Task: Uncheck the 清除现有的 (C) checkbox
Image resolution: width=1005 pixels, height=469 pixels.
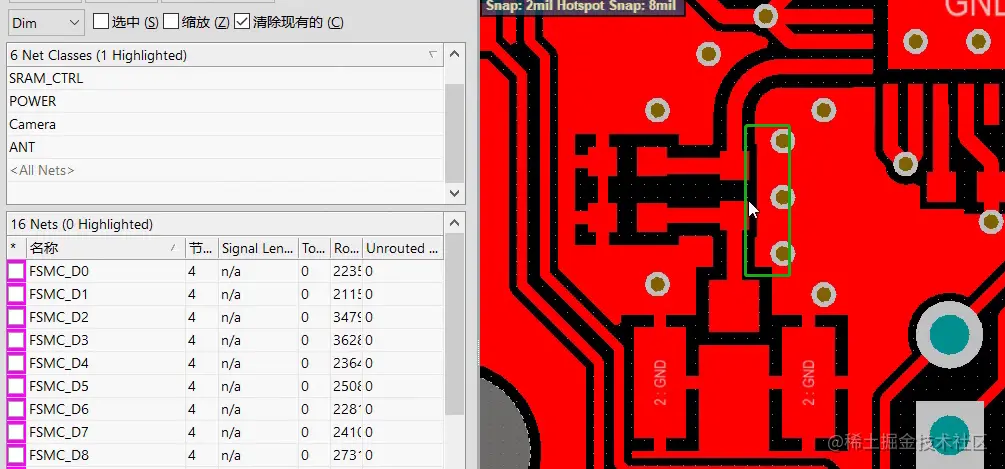Action: click(x=242, y=22)
